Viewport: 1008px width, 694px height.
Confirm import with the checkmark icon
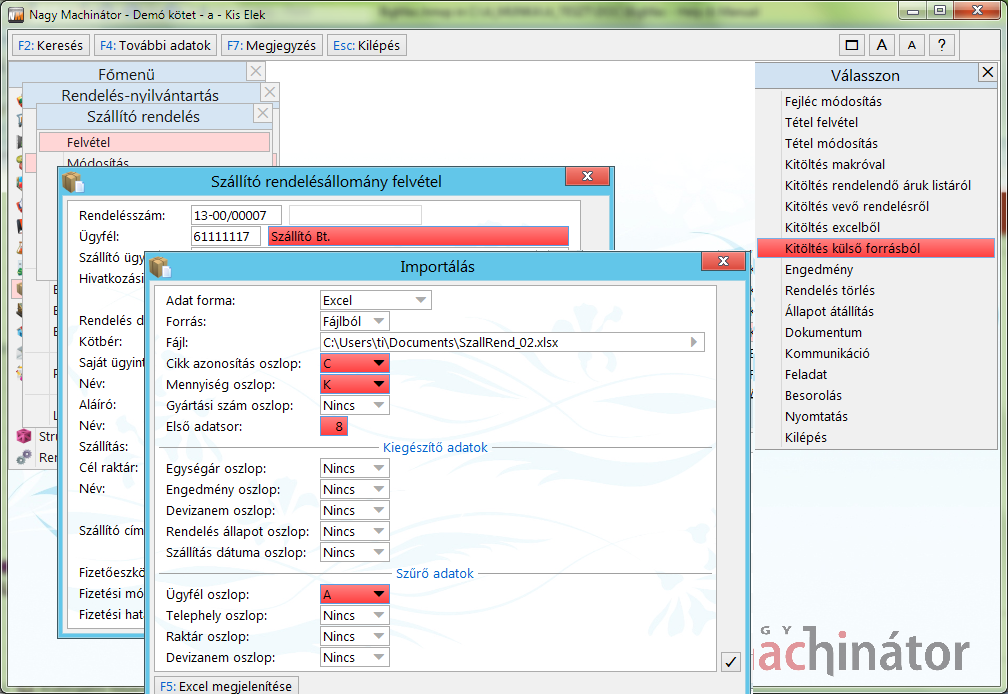[730, 661]
